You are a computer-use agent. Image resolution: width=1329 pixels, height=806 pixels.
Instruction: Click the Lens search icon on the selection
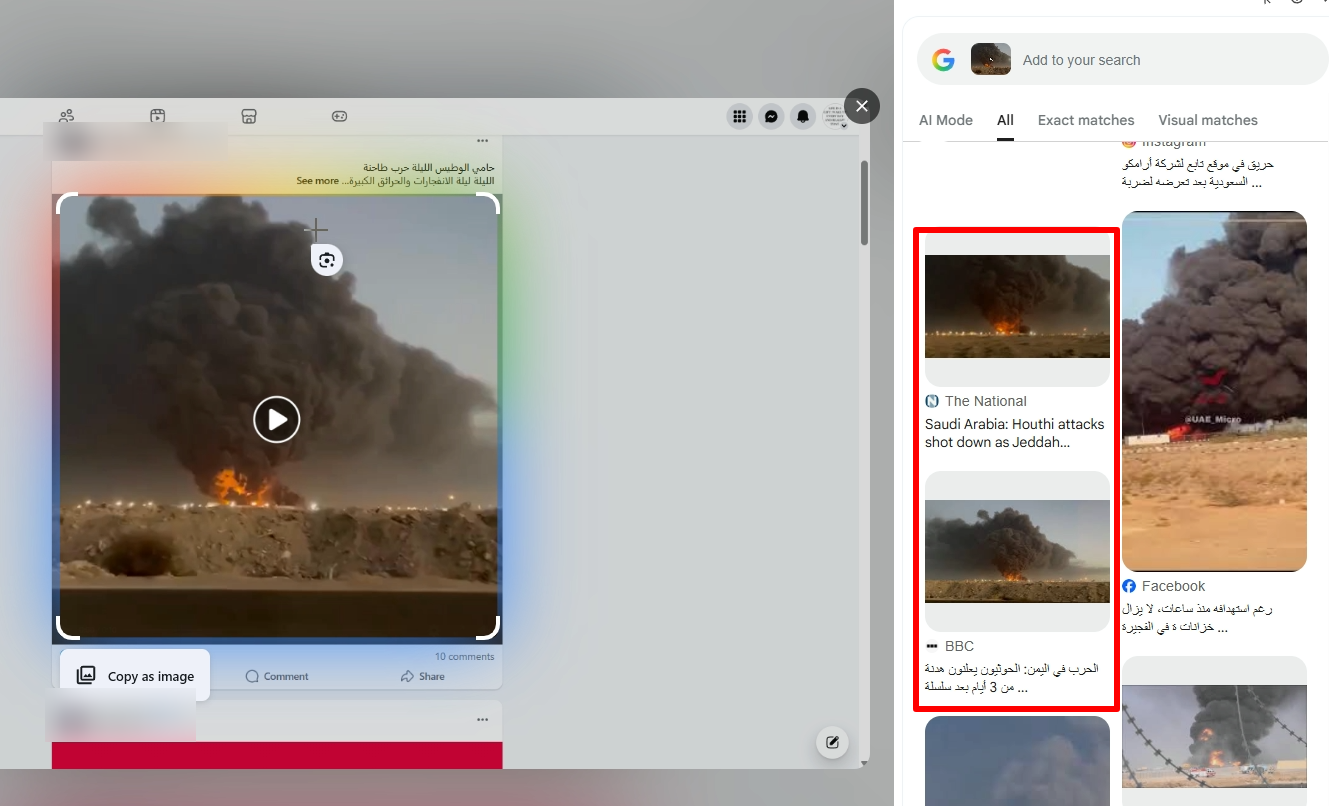(327, 261)
